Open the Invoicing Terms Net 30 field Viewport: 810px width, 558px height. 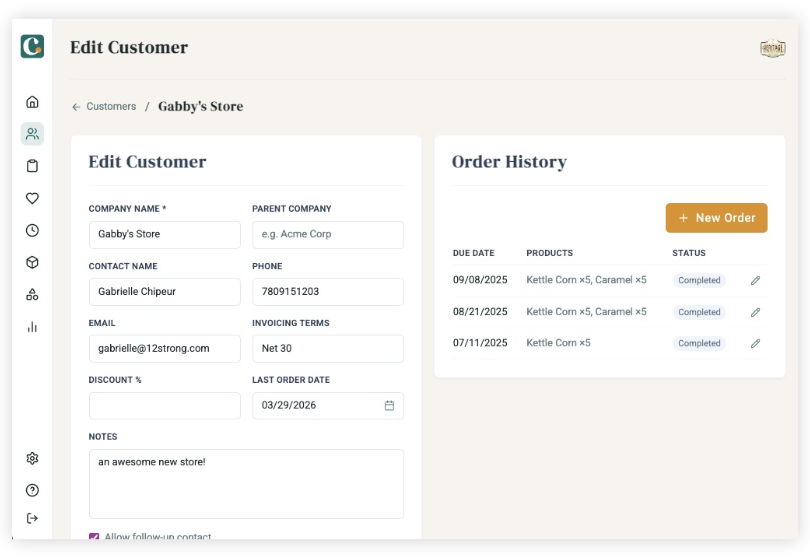coord(327,349)
